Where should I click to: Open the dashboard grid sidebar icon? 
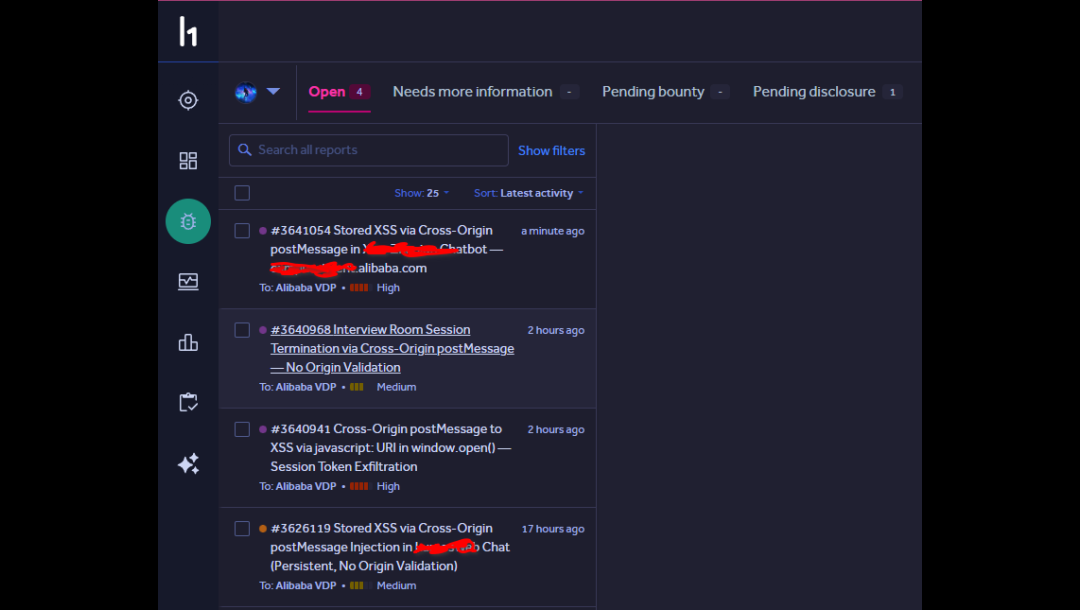188,160
